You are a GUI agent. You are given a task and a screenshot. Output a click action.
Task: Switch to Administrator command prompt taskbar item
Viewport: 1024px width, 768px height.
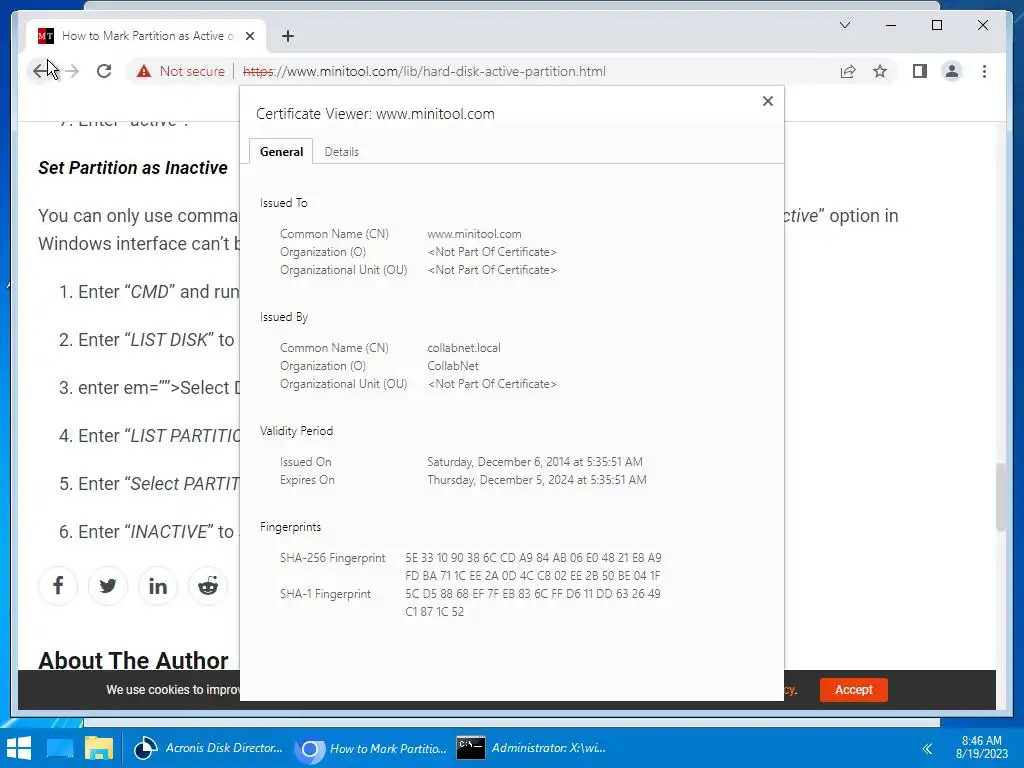pos(532,748)
